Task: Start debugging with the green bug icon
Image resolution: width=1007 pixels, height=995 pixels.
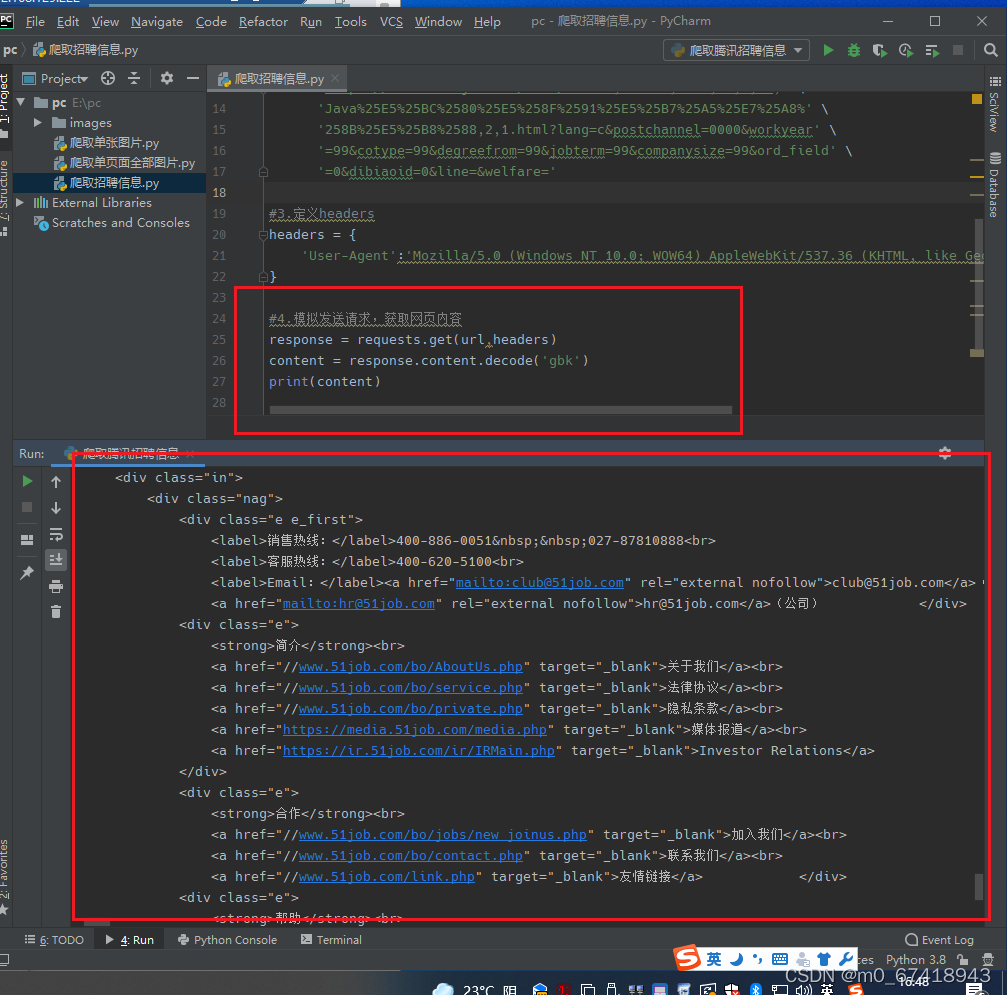Action: pos(854,50)
